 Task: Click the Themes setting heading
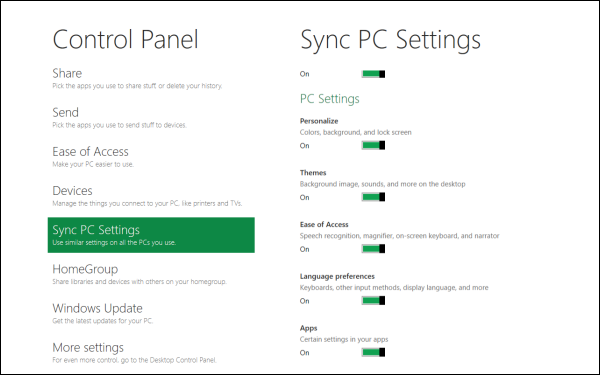(x=313, y=173)
